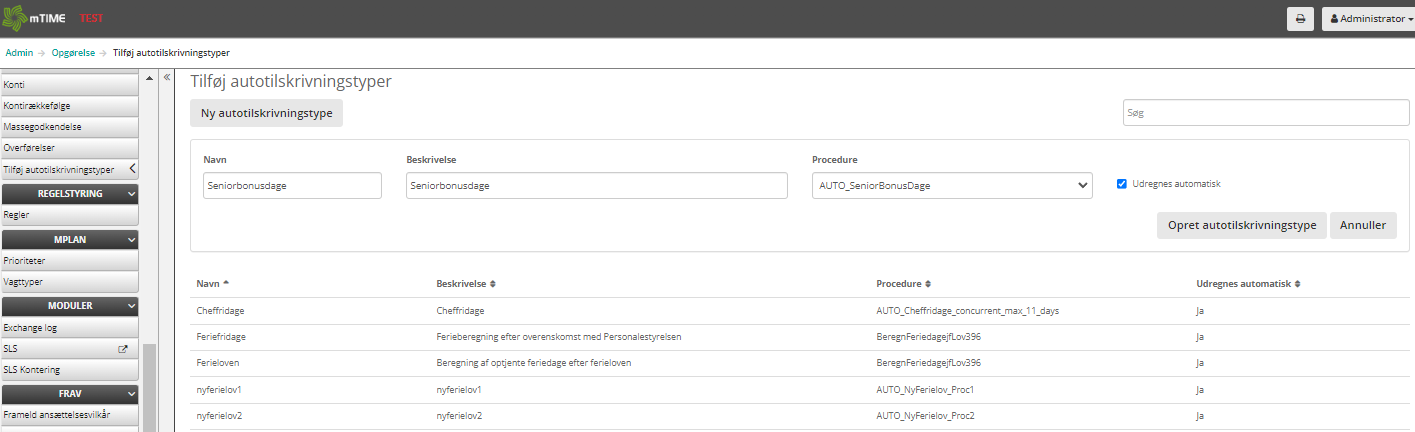Click Opret autotilskrivningstype button
The width and height of the screenshot is (1415, 432).
click(x=1241, y=225)
